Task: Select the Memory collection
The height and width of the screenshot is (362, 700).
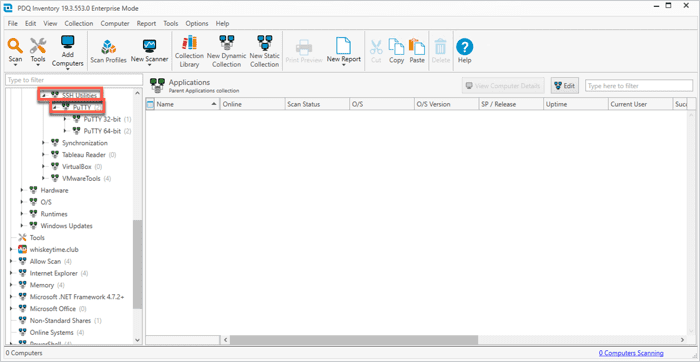Action: tap(42, 285)
